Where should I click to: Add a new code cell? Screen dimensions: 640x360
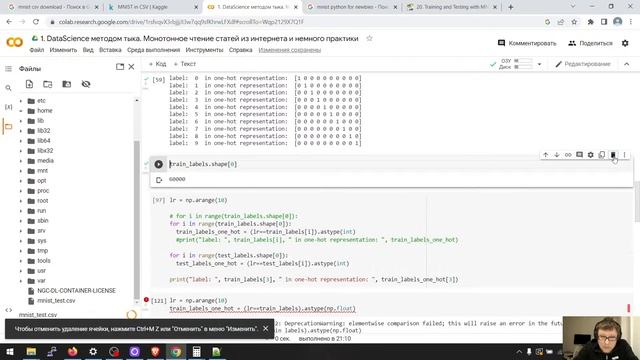(x=158, y=64)
